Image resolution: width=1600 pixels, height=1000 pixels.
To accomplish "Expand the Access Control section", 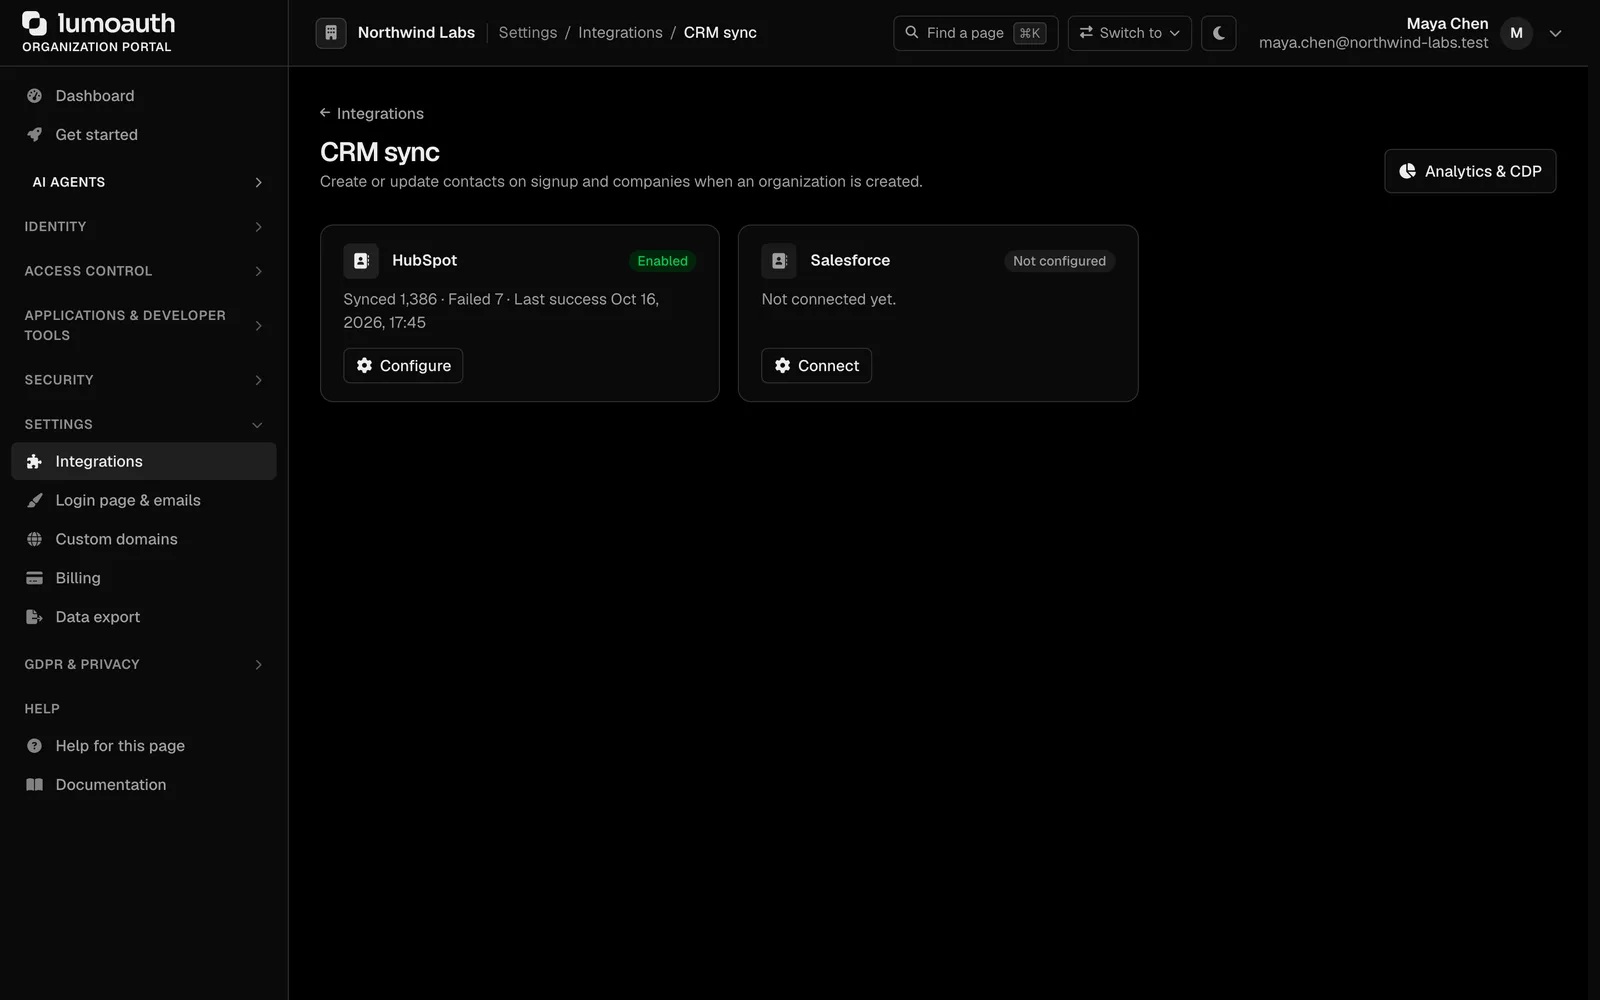I will coord(144,271).
